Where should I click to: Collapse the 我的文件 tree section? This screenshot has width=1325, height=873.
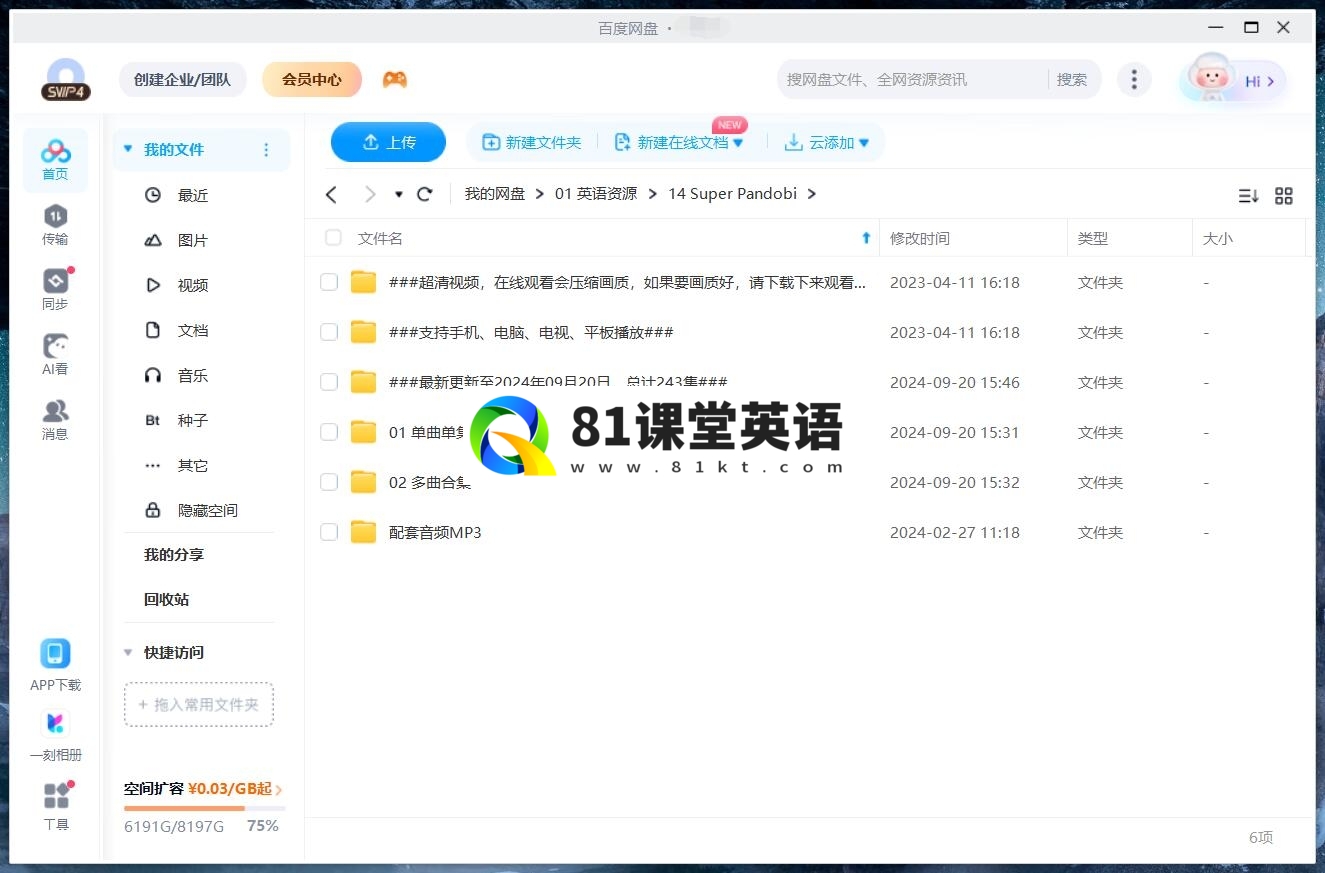pos(127,149)
